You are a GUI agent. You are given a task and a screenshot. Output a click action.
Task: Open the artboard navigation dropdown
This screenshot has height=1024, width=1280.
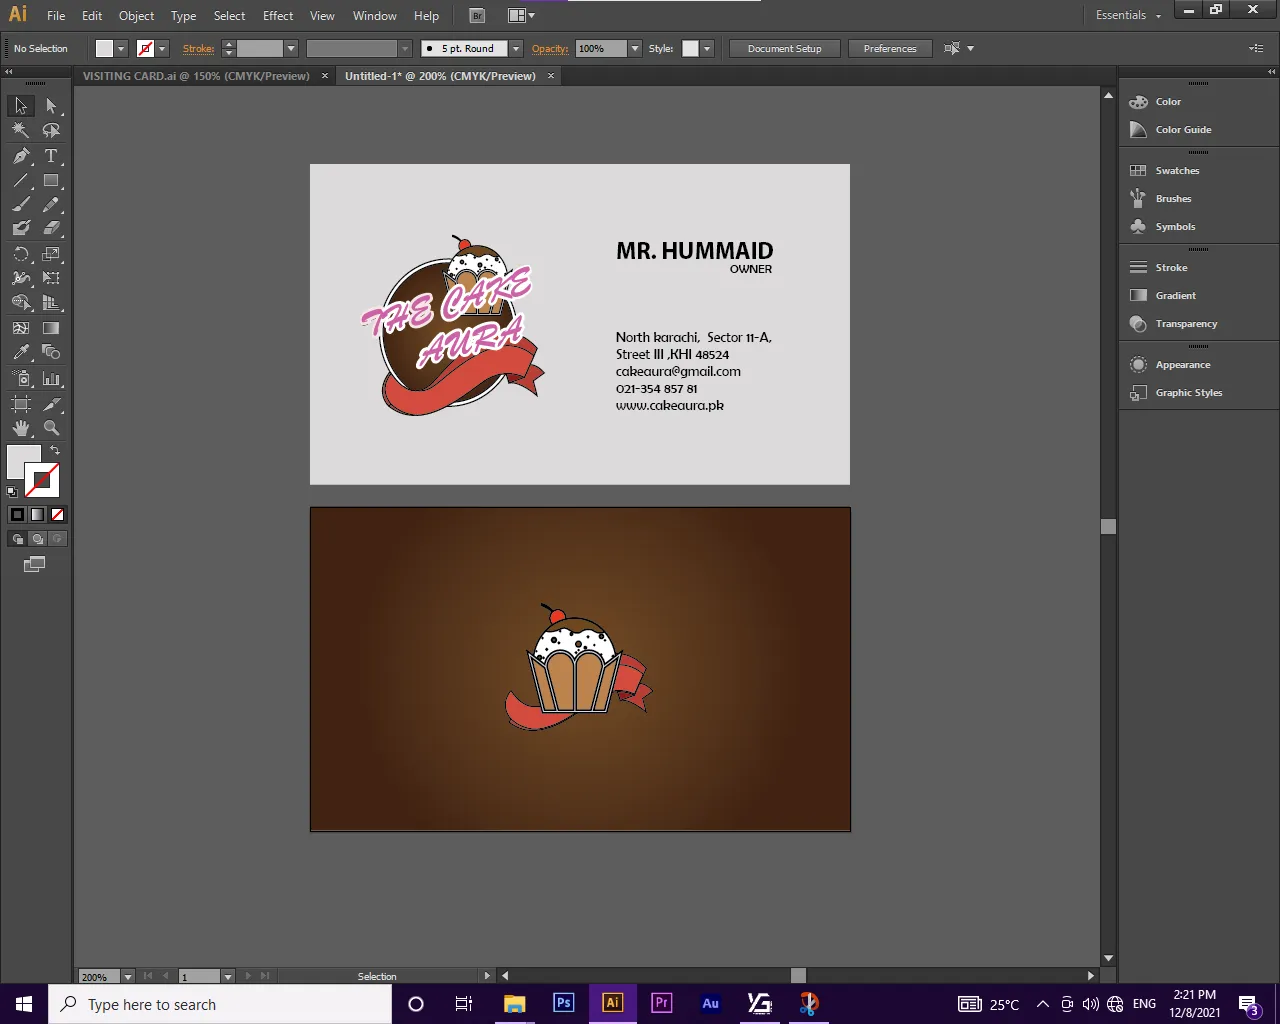click(228, 977)
